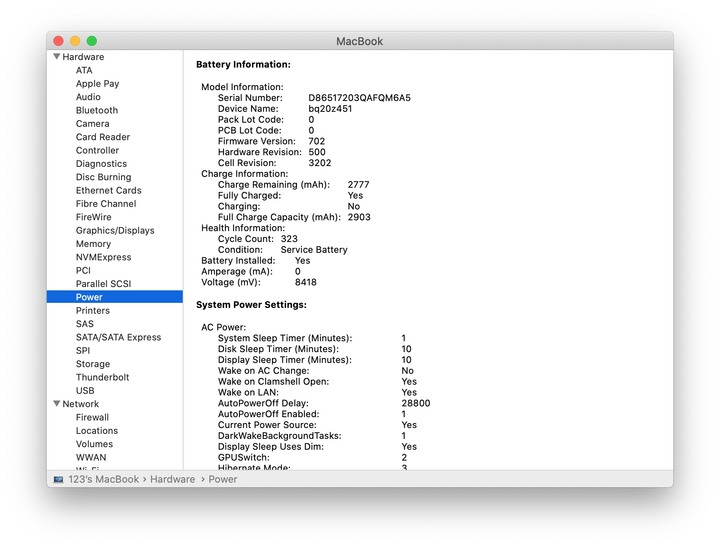Select Apple Pay in the sidebar
720x549 pixels.
tap(97, 84)
